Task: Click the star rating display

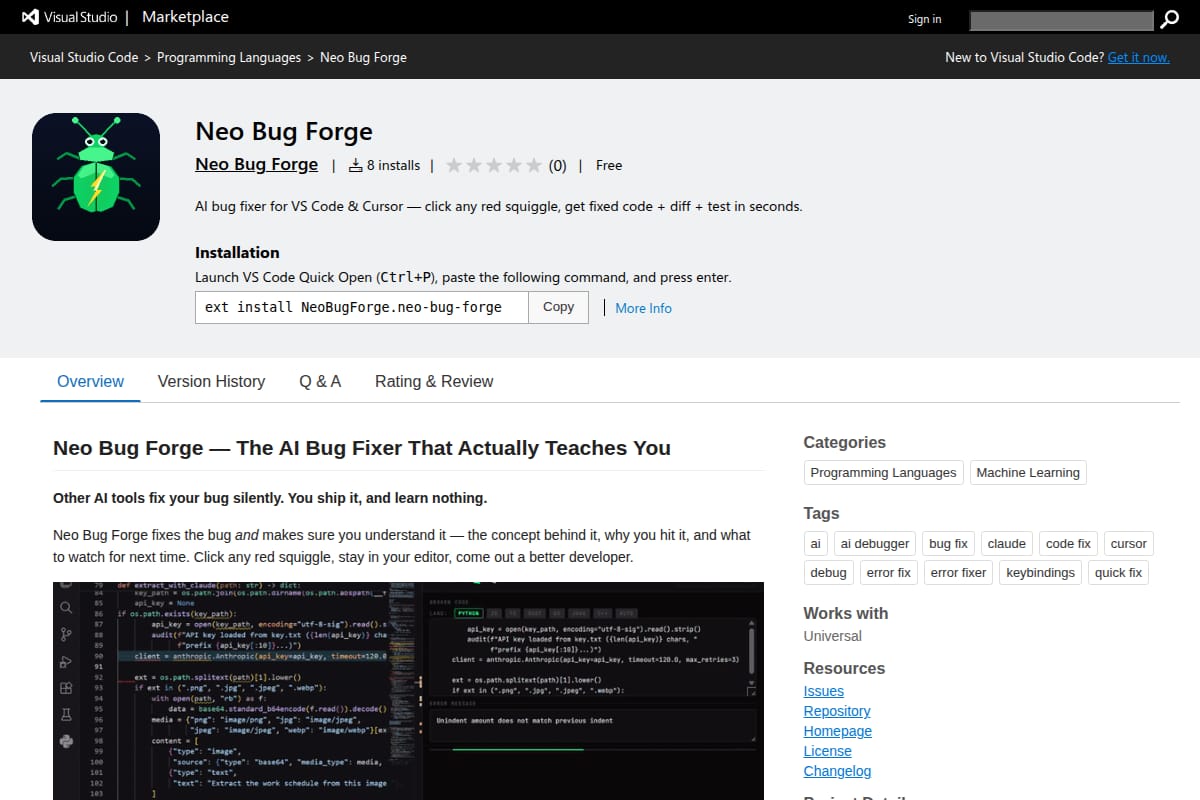Action: click(494, 166)
